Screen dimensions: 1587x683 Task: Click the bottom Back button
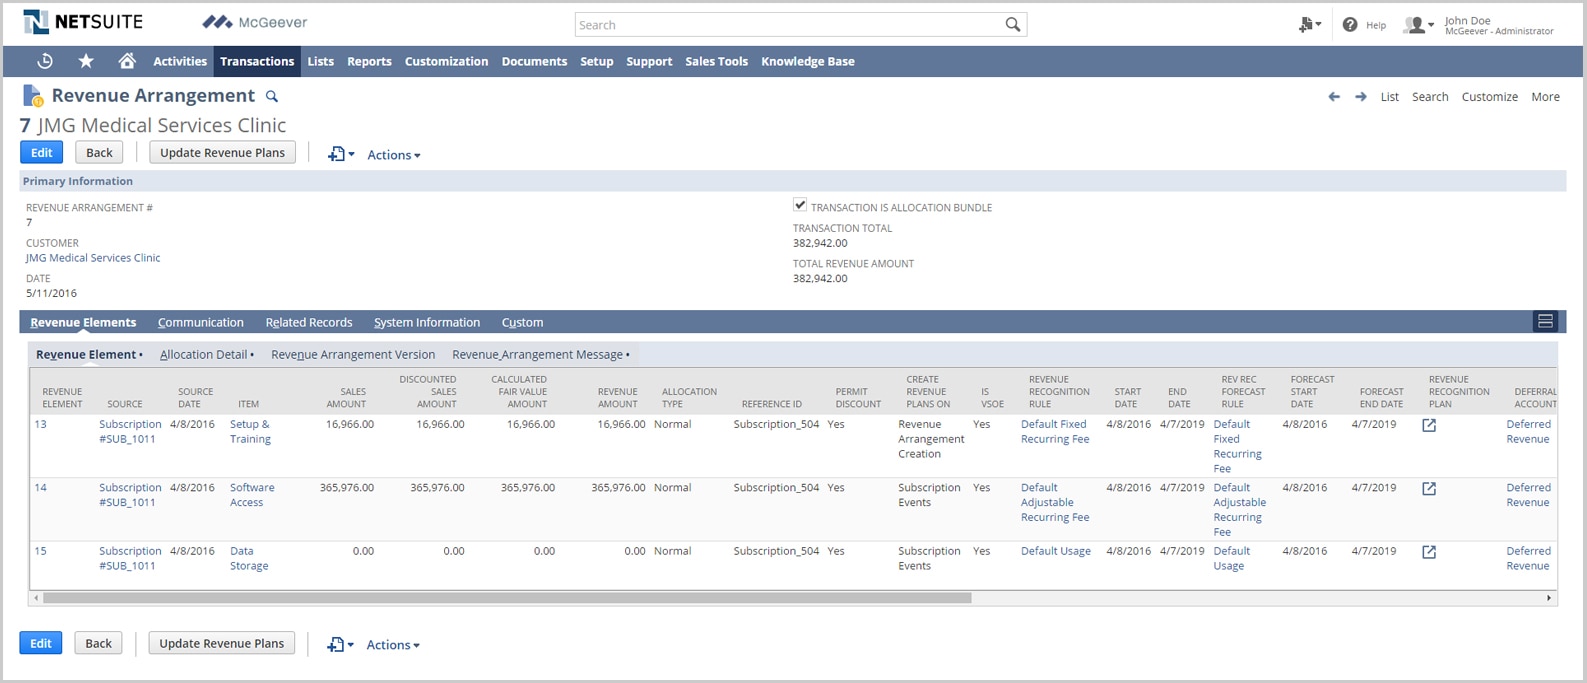[x=98, y=643]
